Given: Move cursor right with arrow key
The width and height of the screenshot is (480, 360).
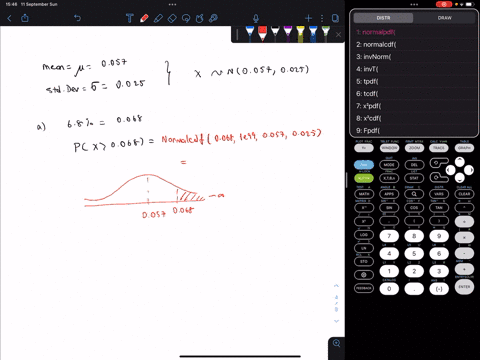Looking at the screenshot, I should click(x=469, y=170).
